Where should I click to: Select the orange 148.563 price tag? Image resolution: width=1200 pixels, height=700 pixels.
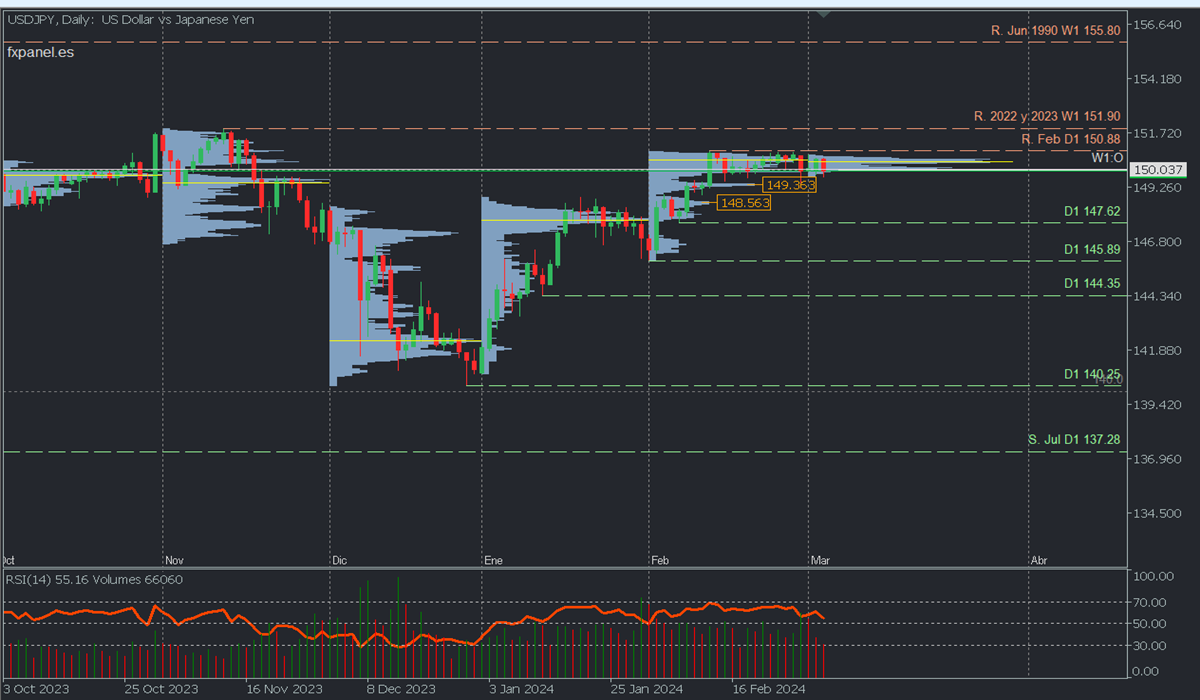745,203
